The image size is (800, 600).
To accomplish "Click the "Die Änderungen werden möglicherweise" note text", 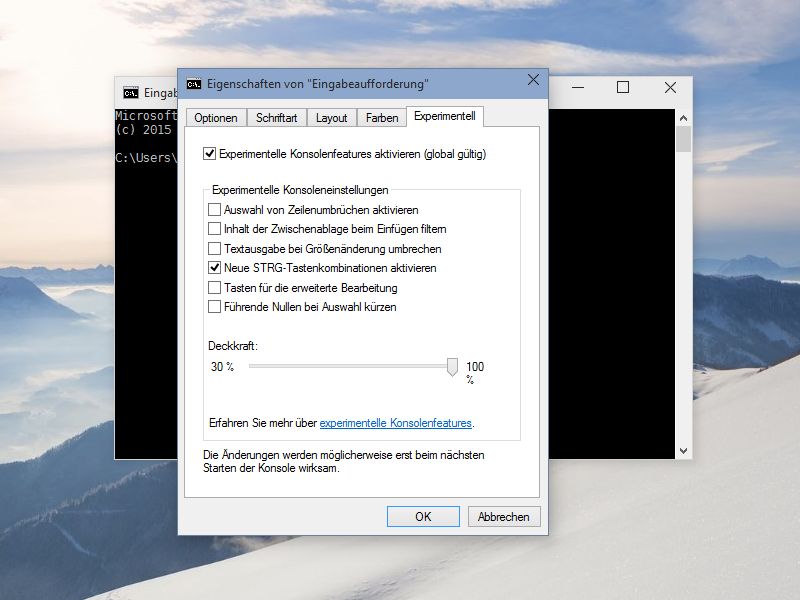I will click(343, 461).
